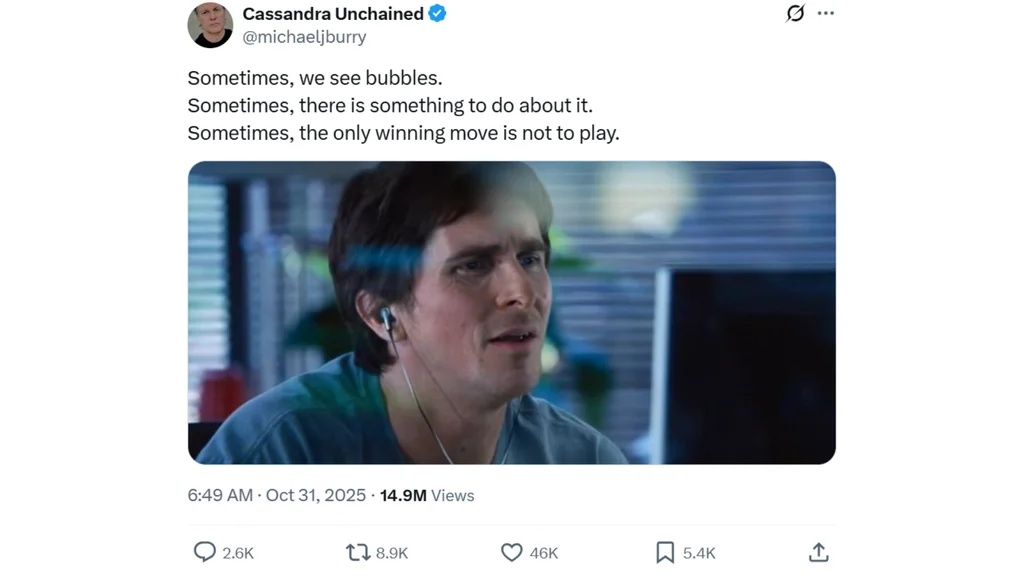Image resolution: width=1024 pixels, height=576 pixels.
Task: Click the share upload icon
Action: click(818, 552)
